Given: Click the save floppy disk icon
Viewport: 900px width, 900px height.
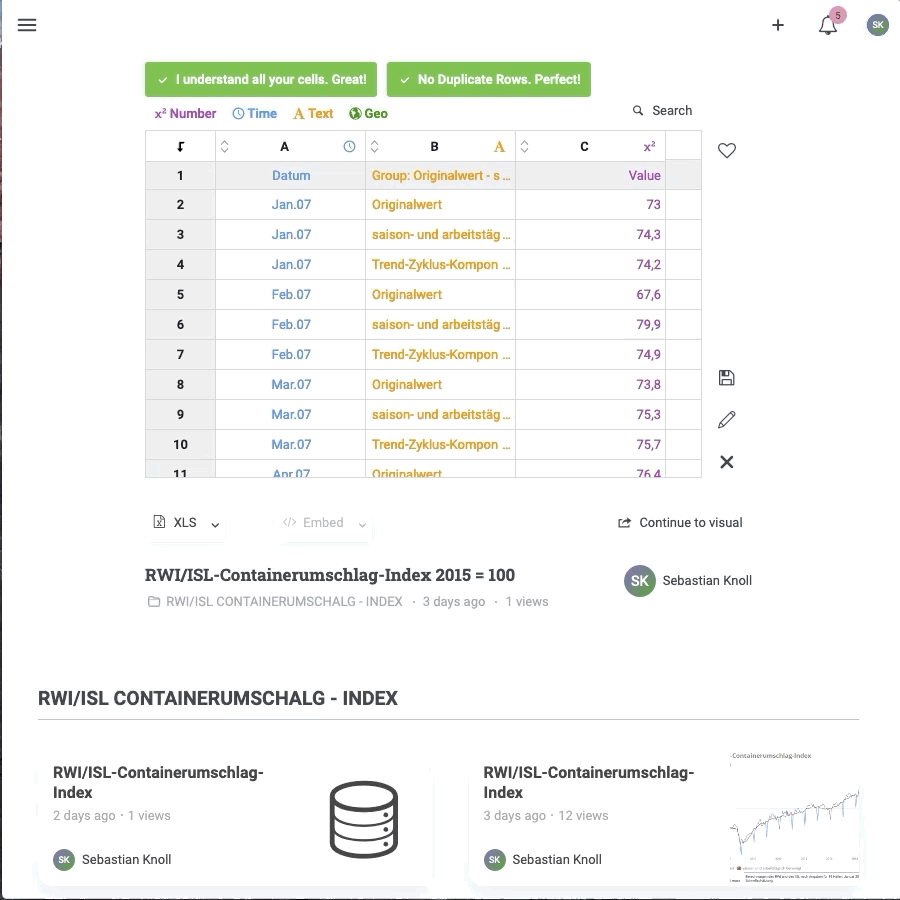Looking at the screenshot, I should click(x=727, y=377).
